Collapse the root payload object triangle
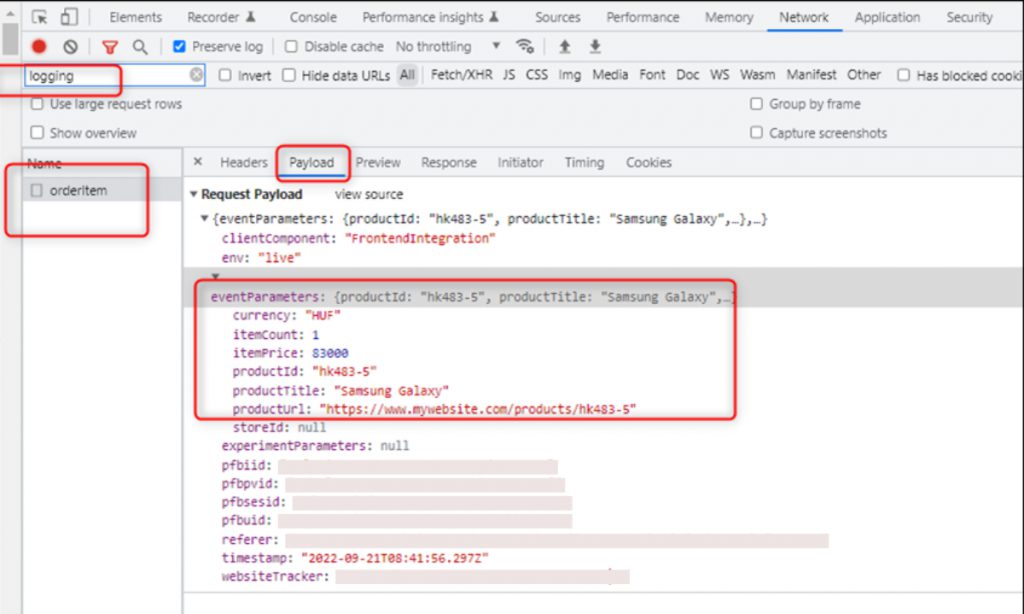Screen dimensions: 1024x614 [204, 219]
